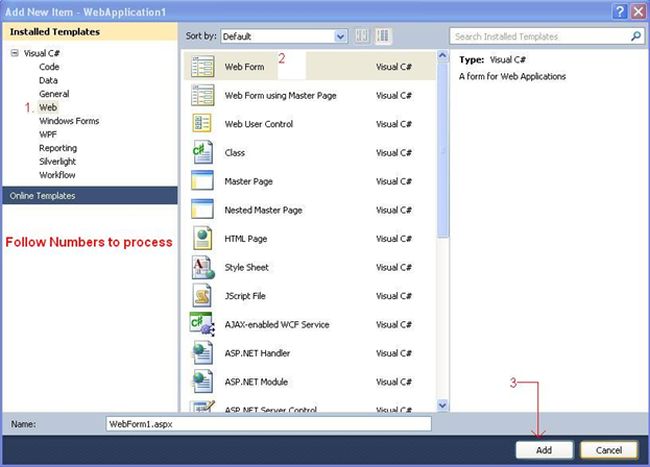Click the 'Nested Master Page' text
Screen dimensions: 650x467
(x=263, y=210)
